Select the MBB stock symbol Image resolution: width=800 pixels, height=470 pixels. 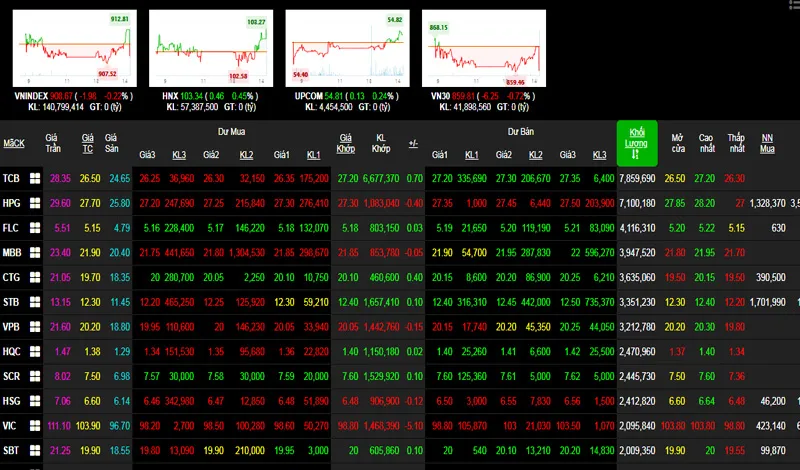point(12,253)
